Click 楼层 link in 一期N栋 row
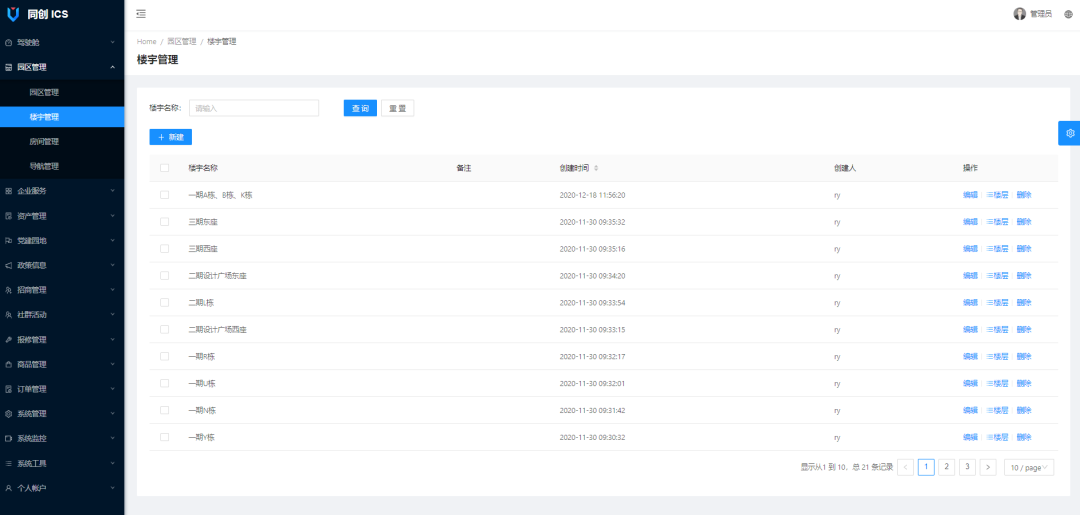The width and height of the screenshot is (1080, 515). pos(997,410)
